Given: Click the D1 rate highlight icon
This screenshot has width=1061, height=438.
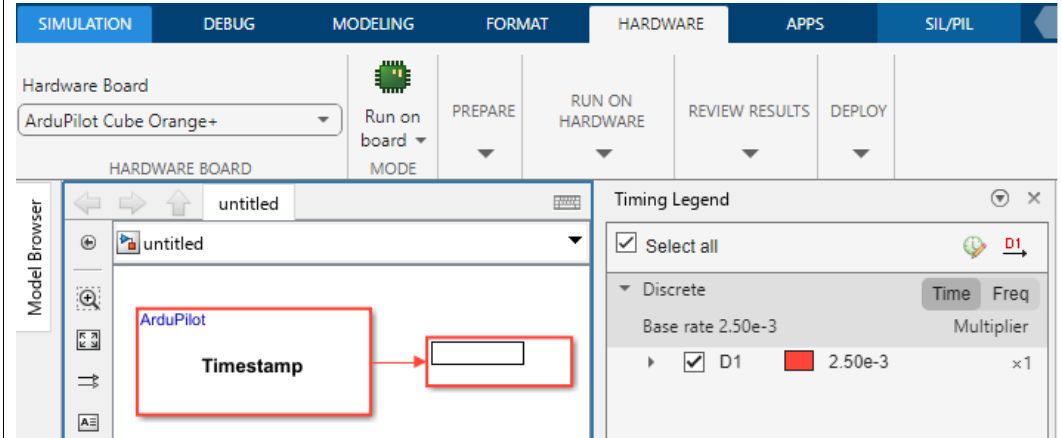Looking at the screenshot, I should [x=1016, y=246].
